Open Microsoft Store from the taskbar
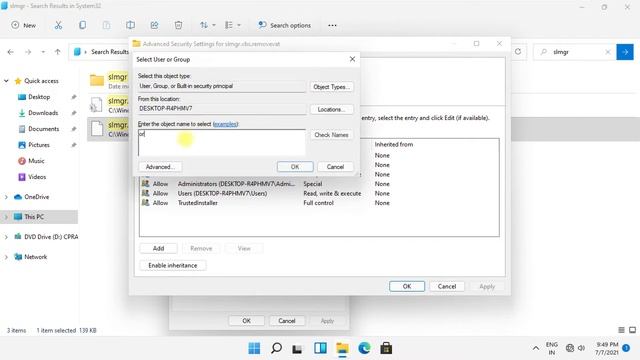Screen dimensions: 640x360 386,348
